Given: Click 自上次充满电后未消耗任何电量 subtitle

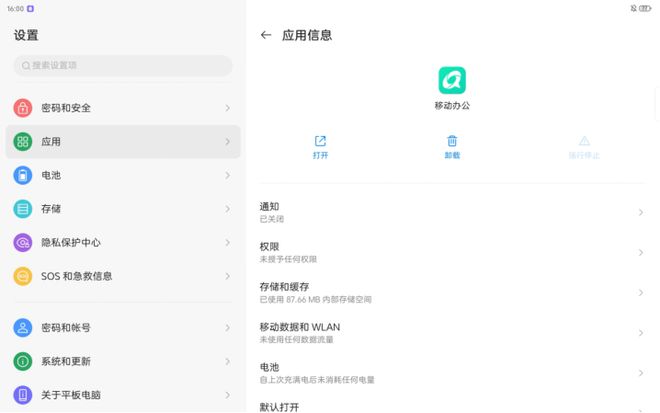Looking at the screenshot, I should (317, 380).
